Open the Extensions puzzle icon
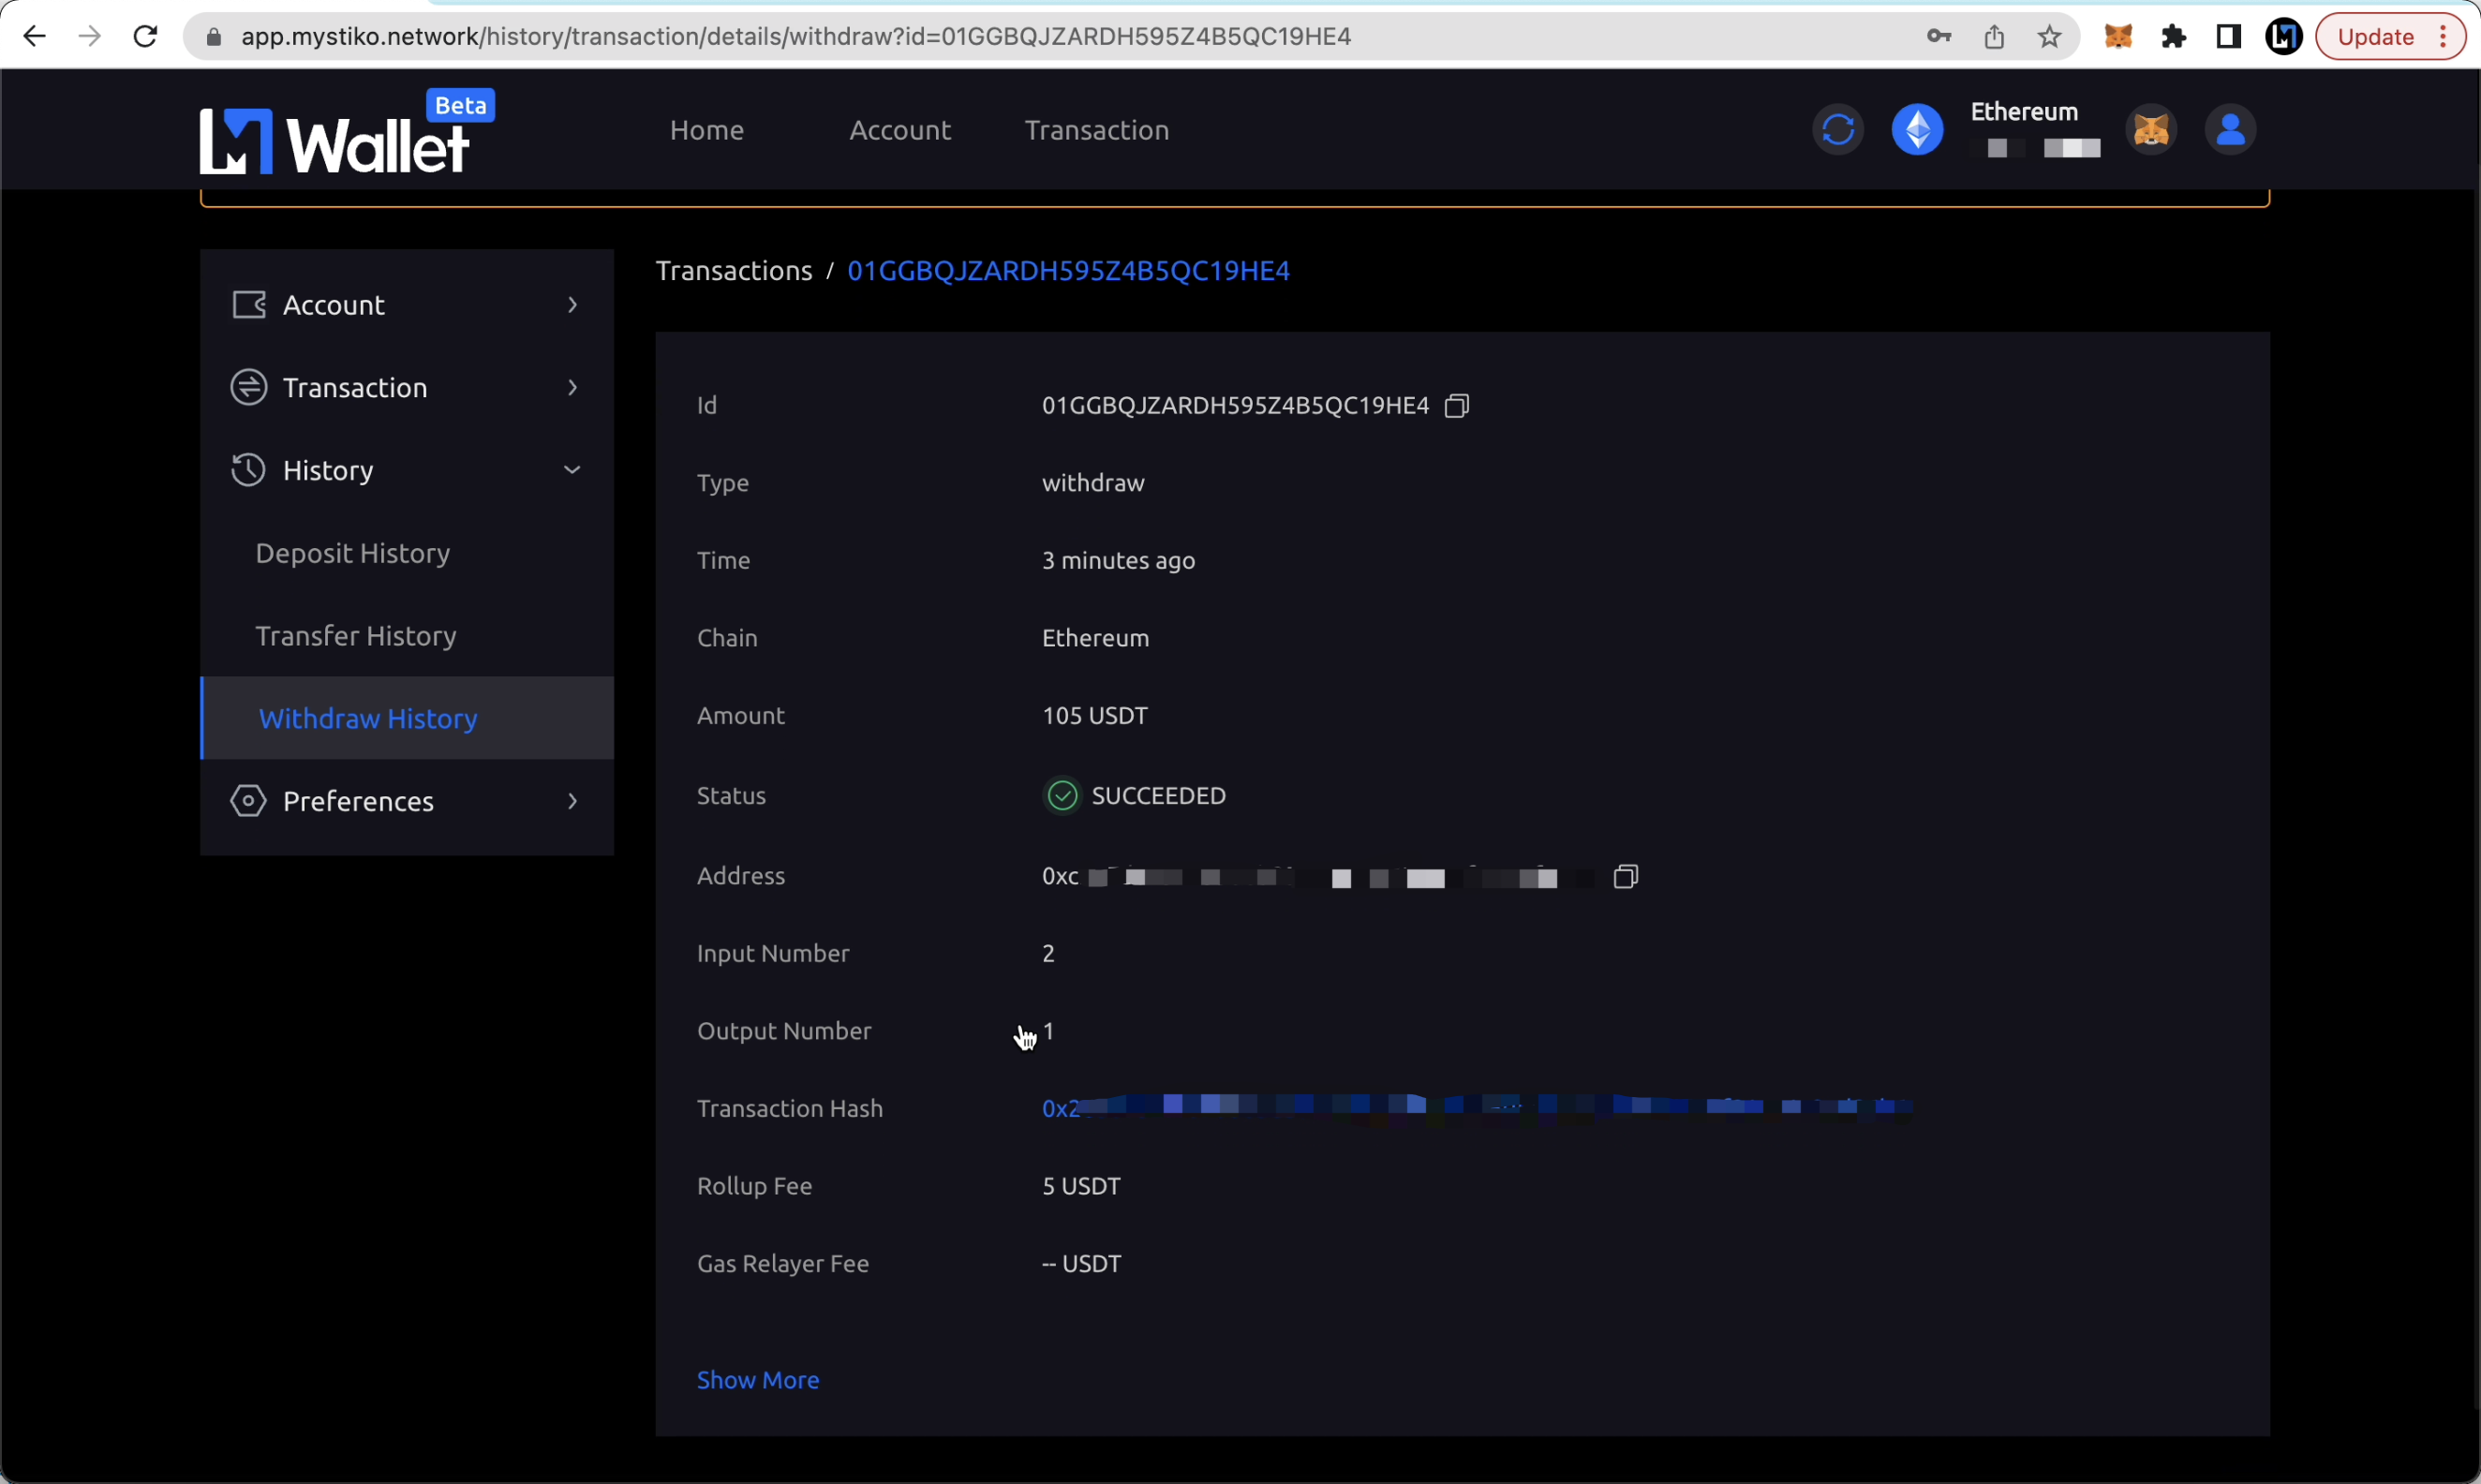This screenshot has width=2481, height=1484. [2173, 37]
